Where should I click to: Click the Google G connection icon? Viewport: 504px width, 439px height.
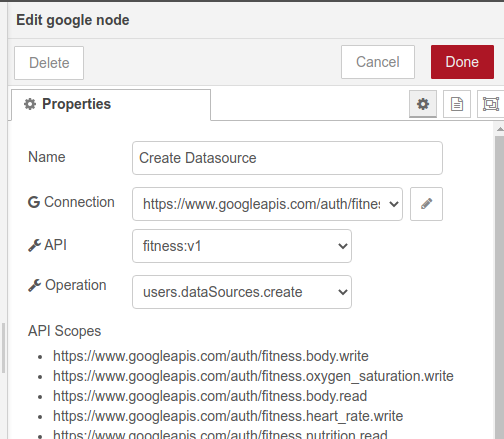34,202
